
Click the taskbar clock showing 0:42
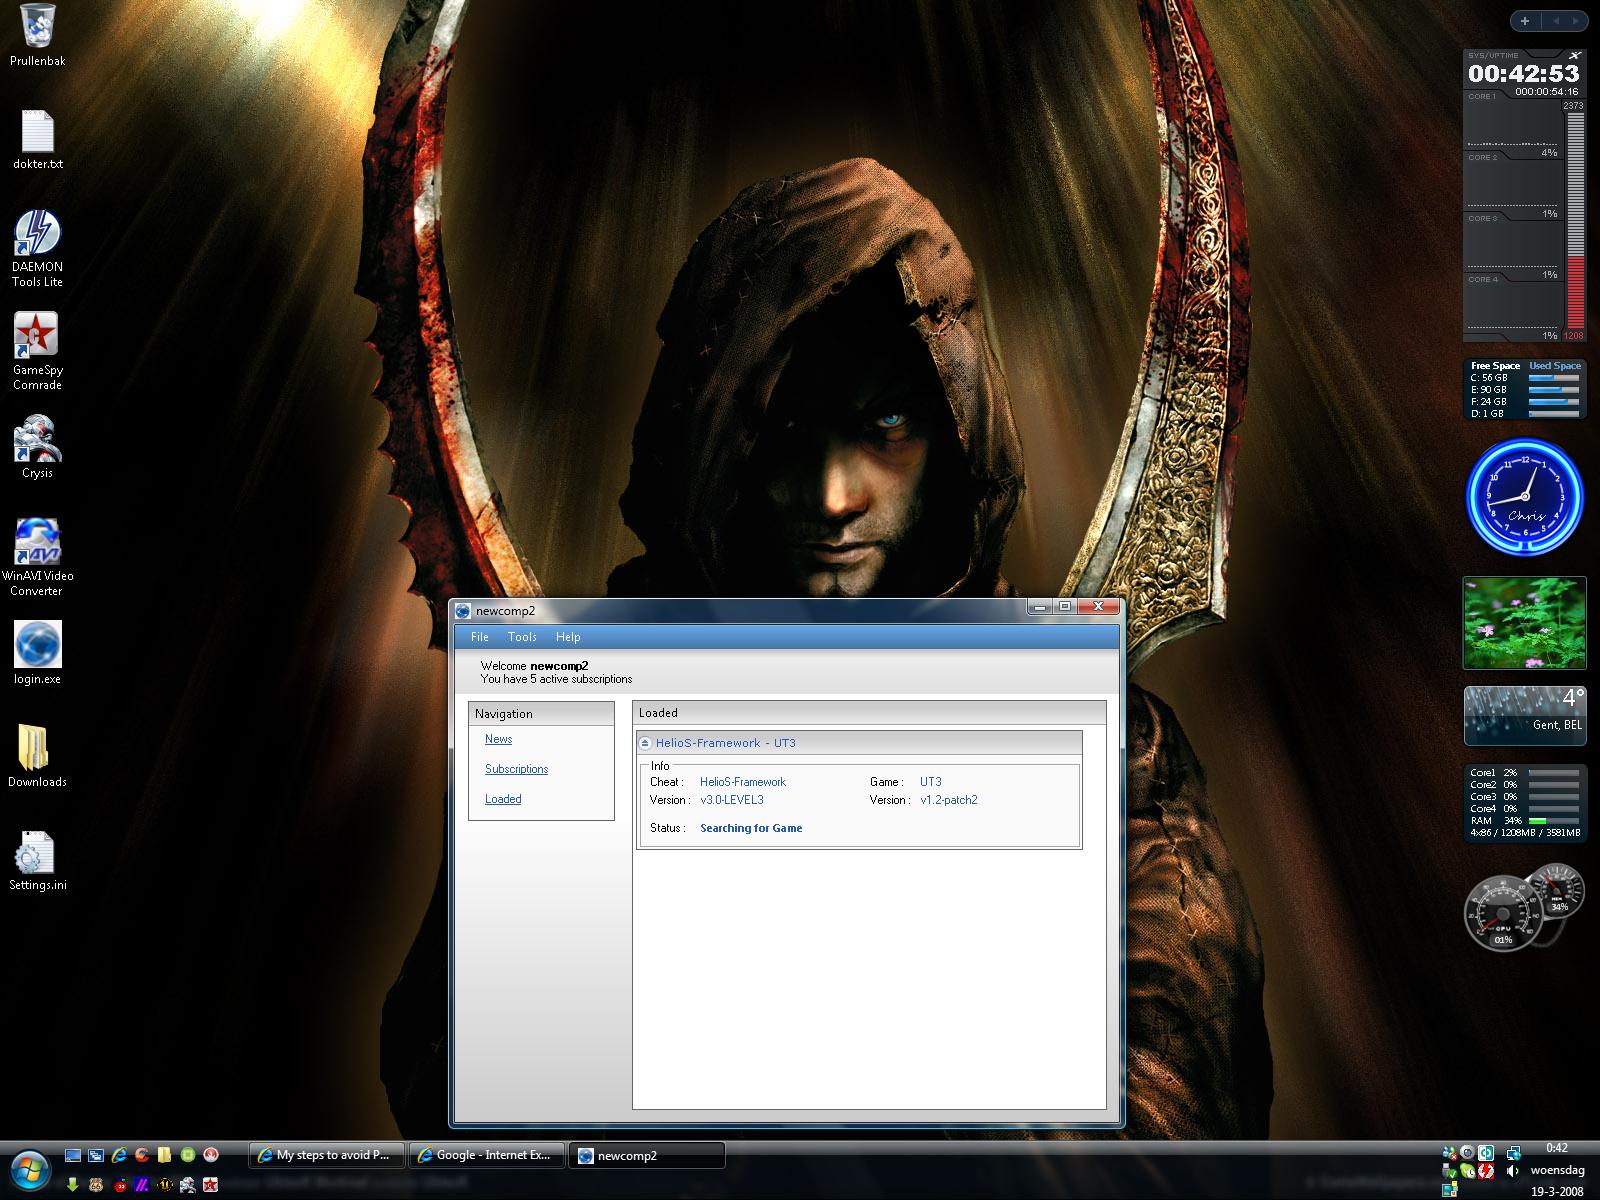tap(1557, 1148)
